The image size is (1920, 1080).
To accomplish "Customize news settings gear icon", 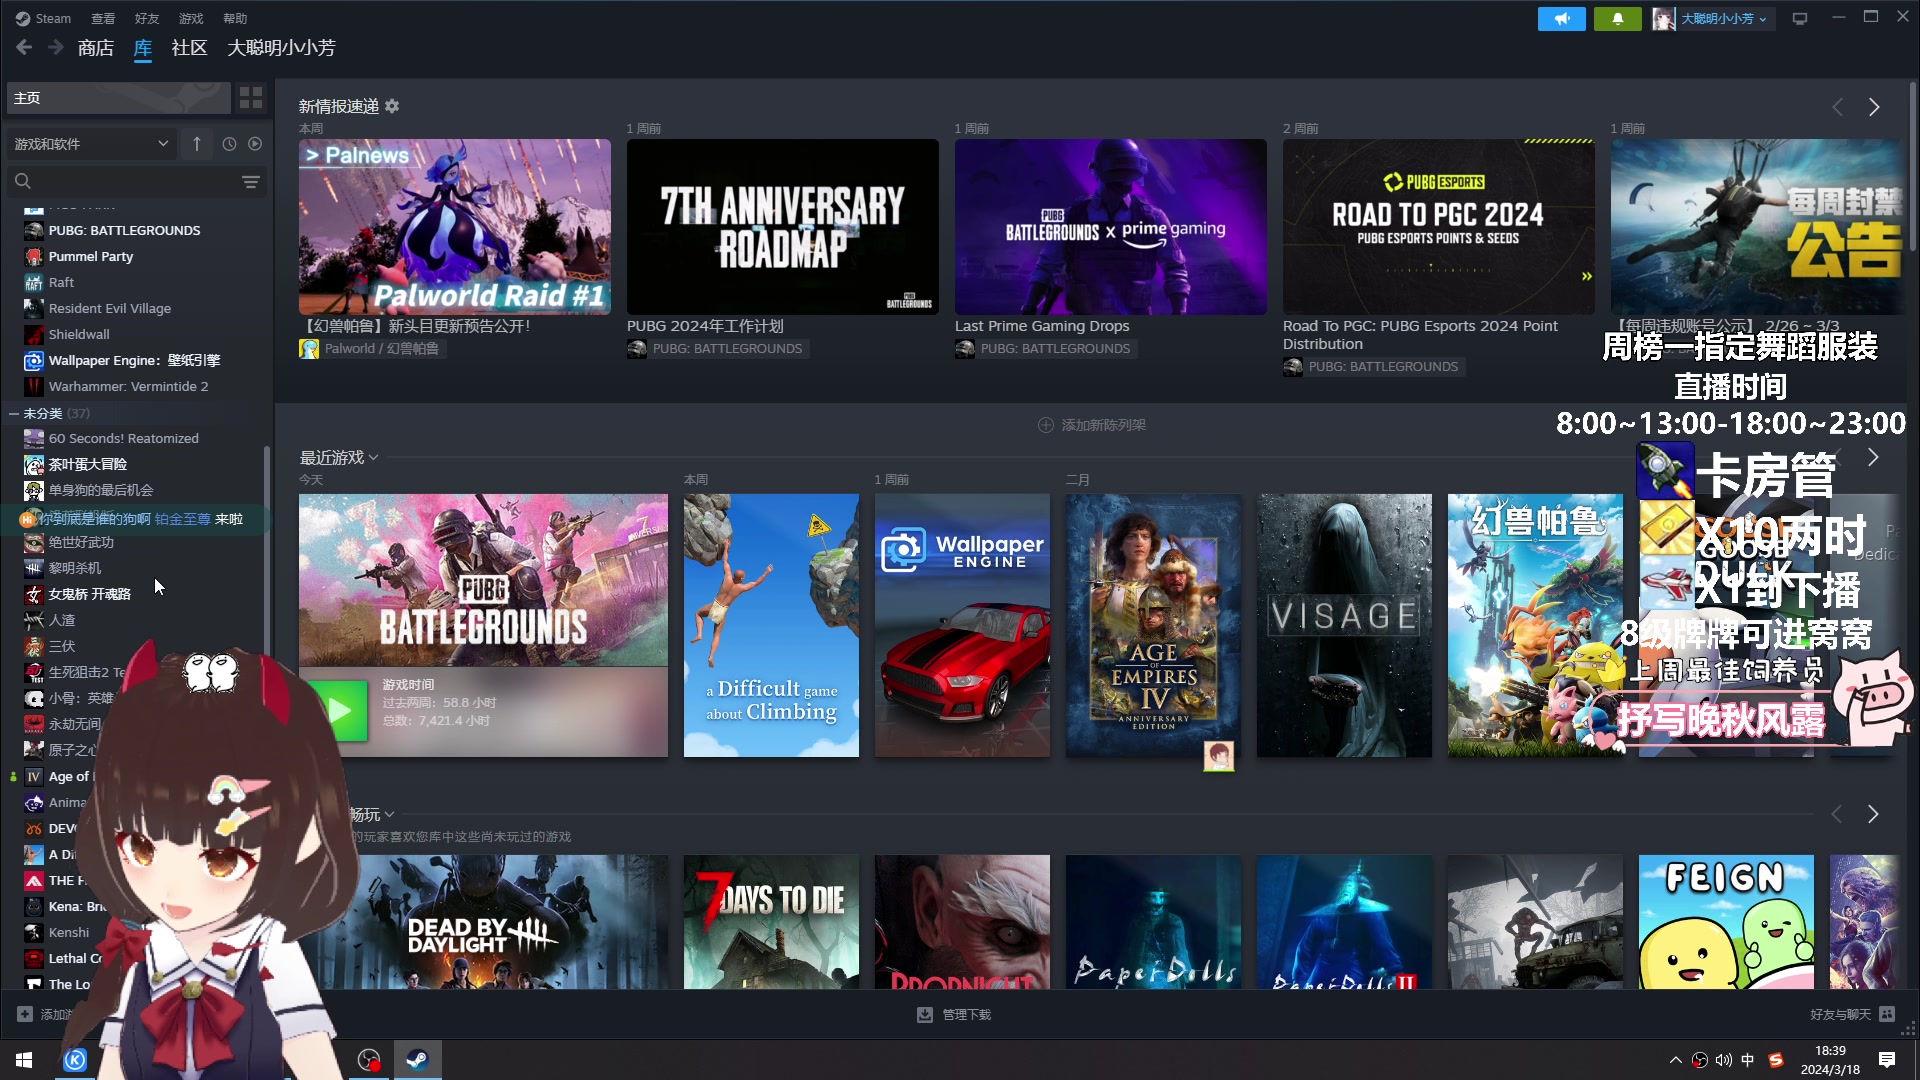I will click(x=392, y=106).
